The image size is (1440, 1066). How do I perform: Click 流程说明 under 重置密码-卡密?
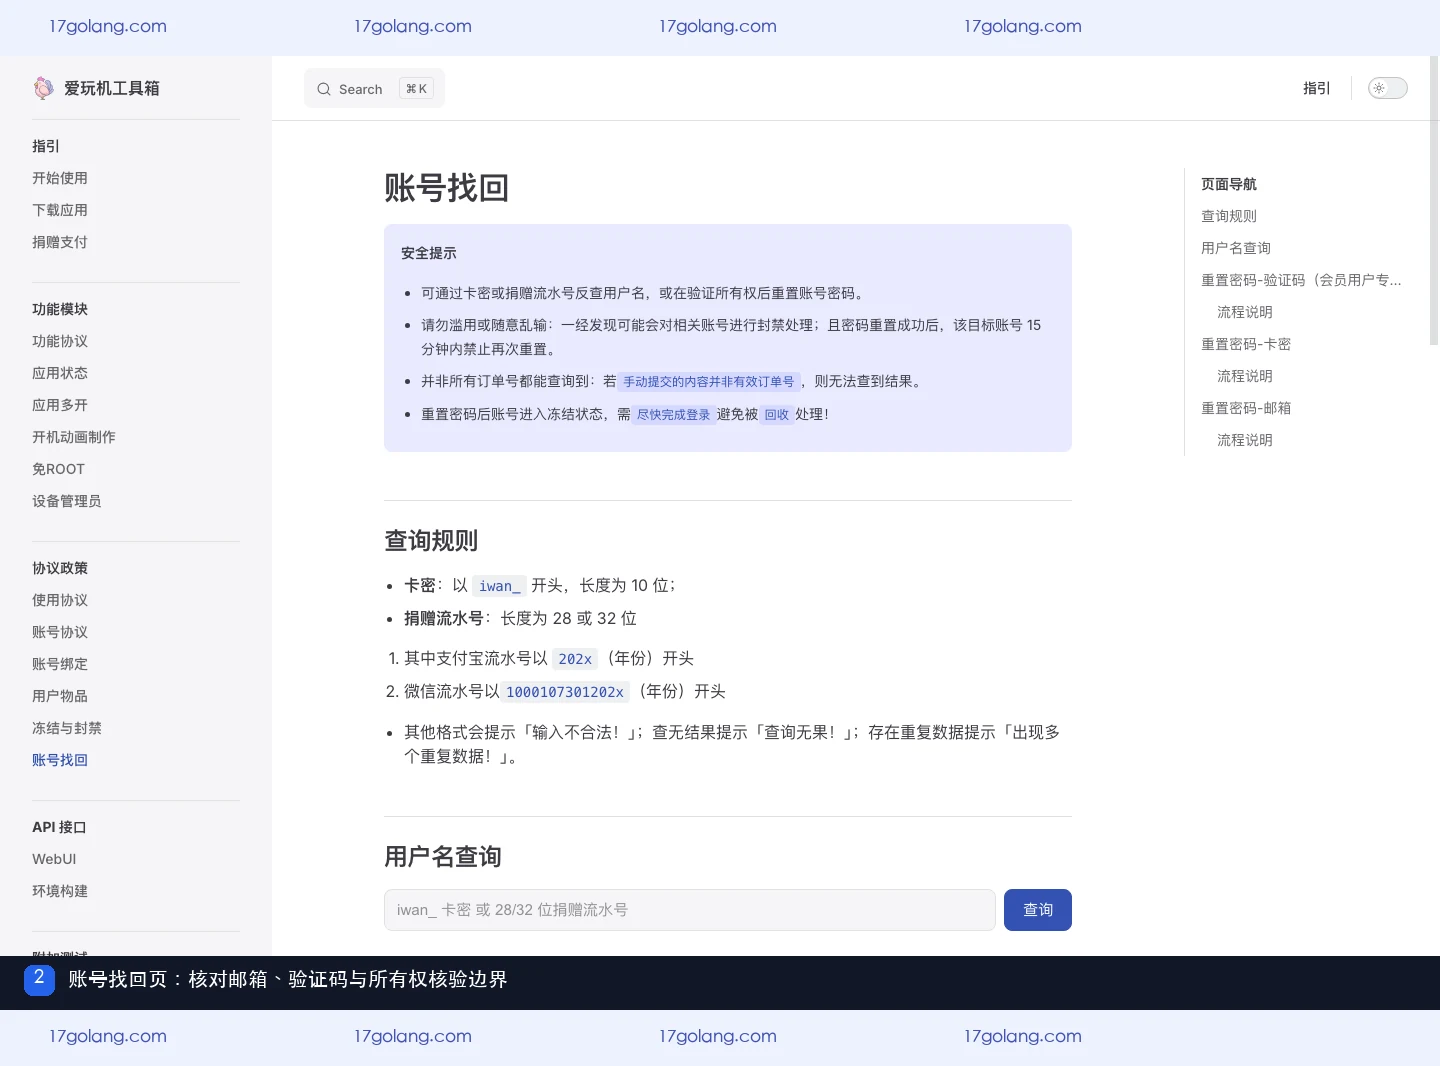[x=1245, y=376]
